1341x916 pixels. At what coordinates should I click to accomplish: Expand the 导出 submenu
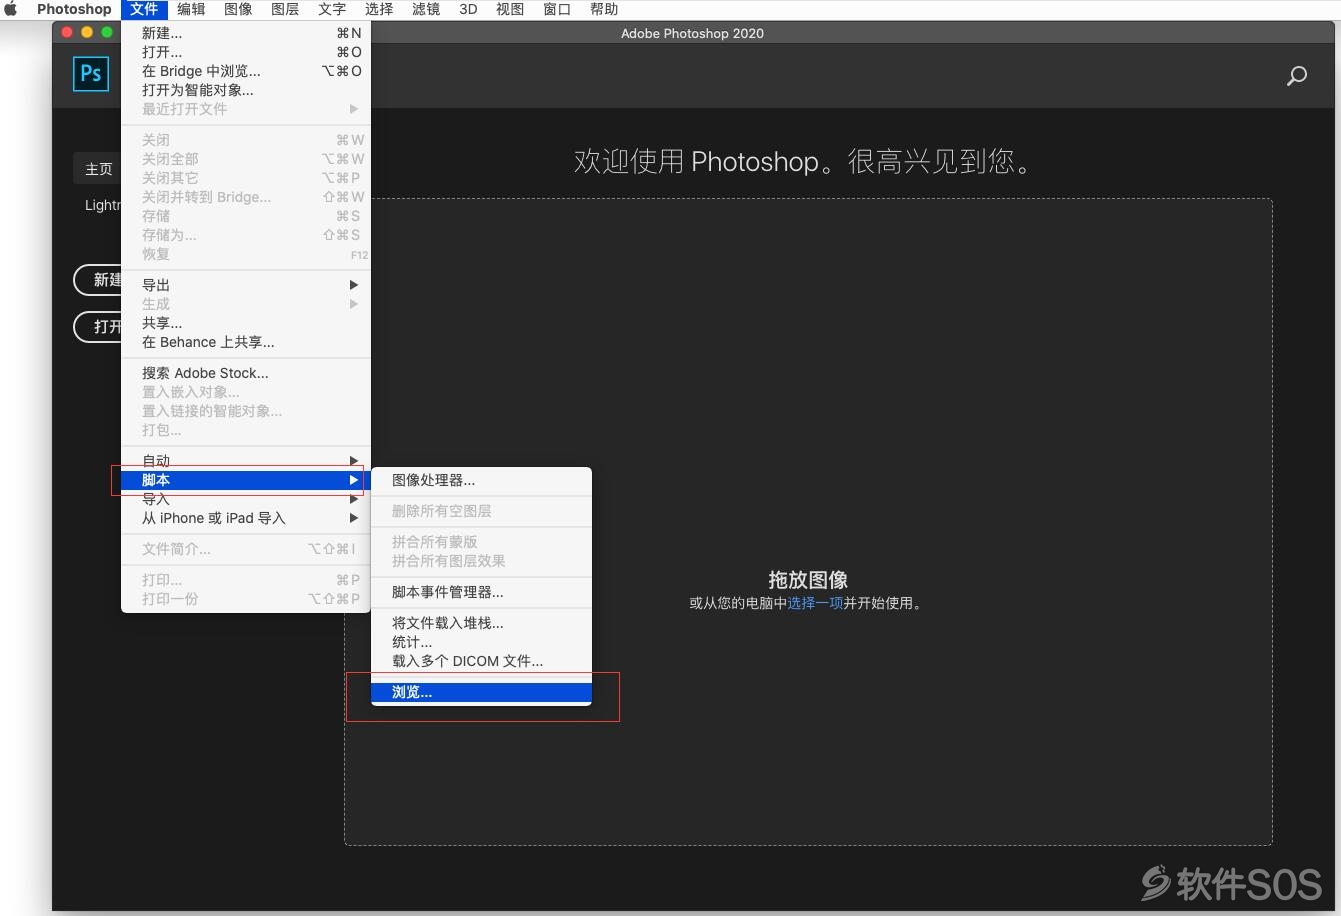point(246,285)
